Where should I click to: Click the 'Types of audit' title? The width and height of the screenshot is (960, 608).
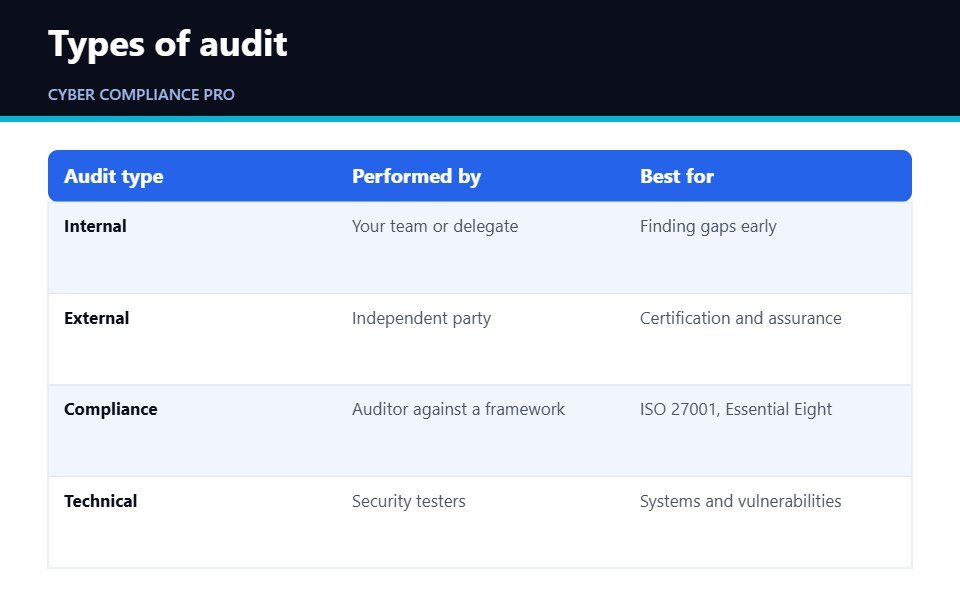click(168, 44)
